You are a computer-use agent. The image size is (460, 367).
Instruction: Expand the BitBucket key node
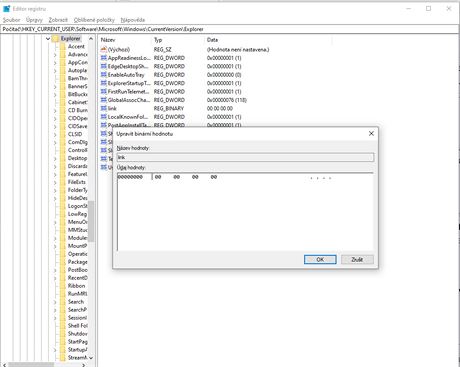click(x=55, y=95)
